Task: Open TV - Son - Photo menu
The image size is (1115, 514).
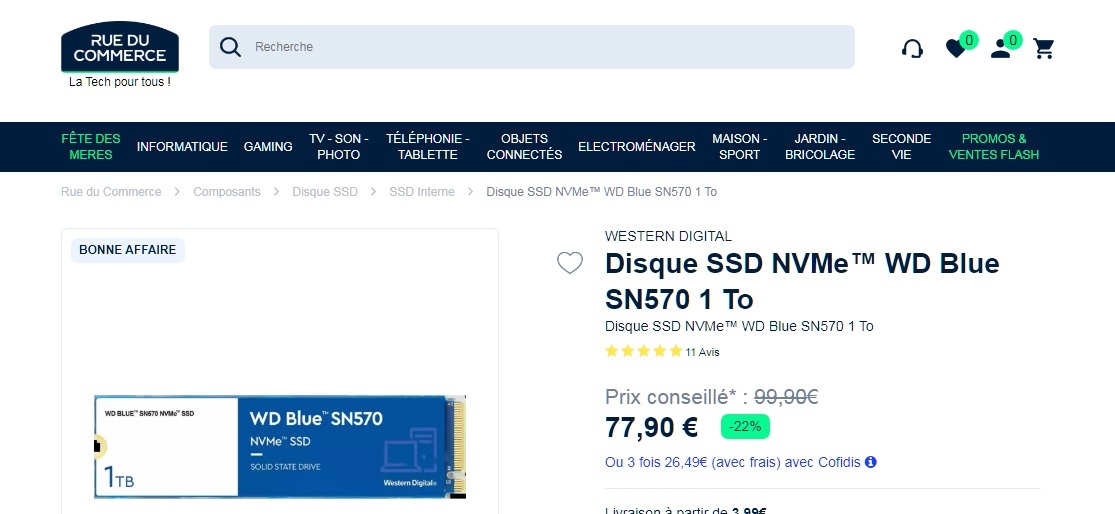Action: [338, 146]
